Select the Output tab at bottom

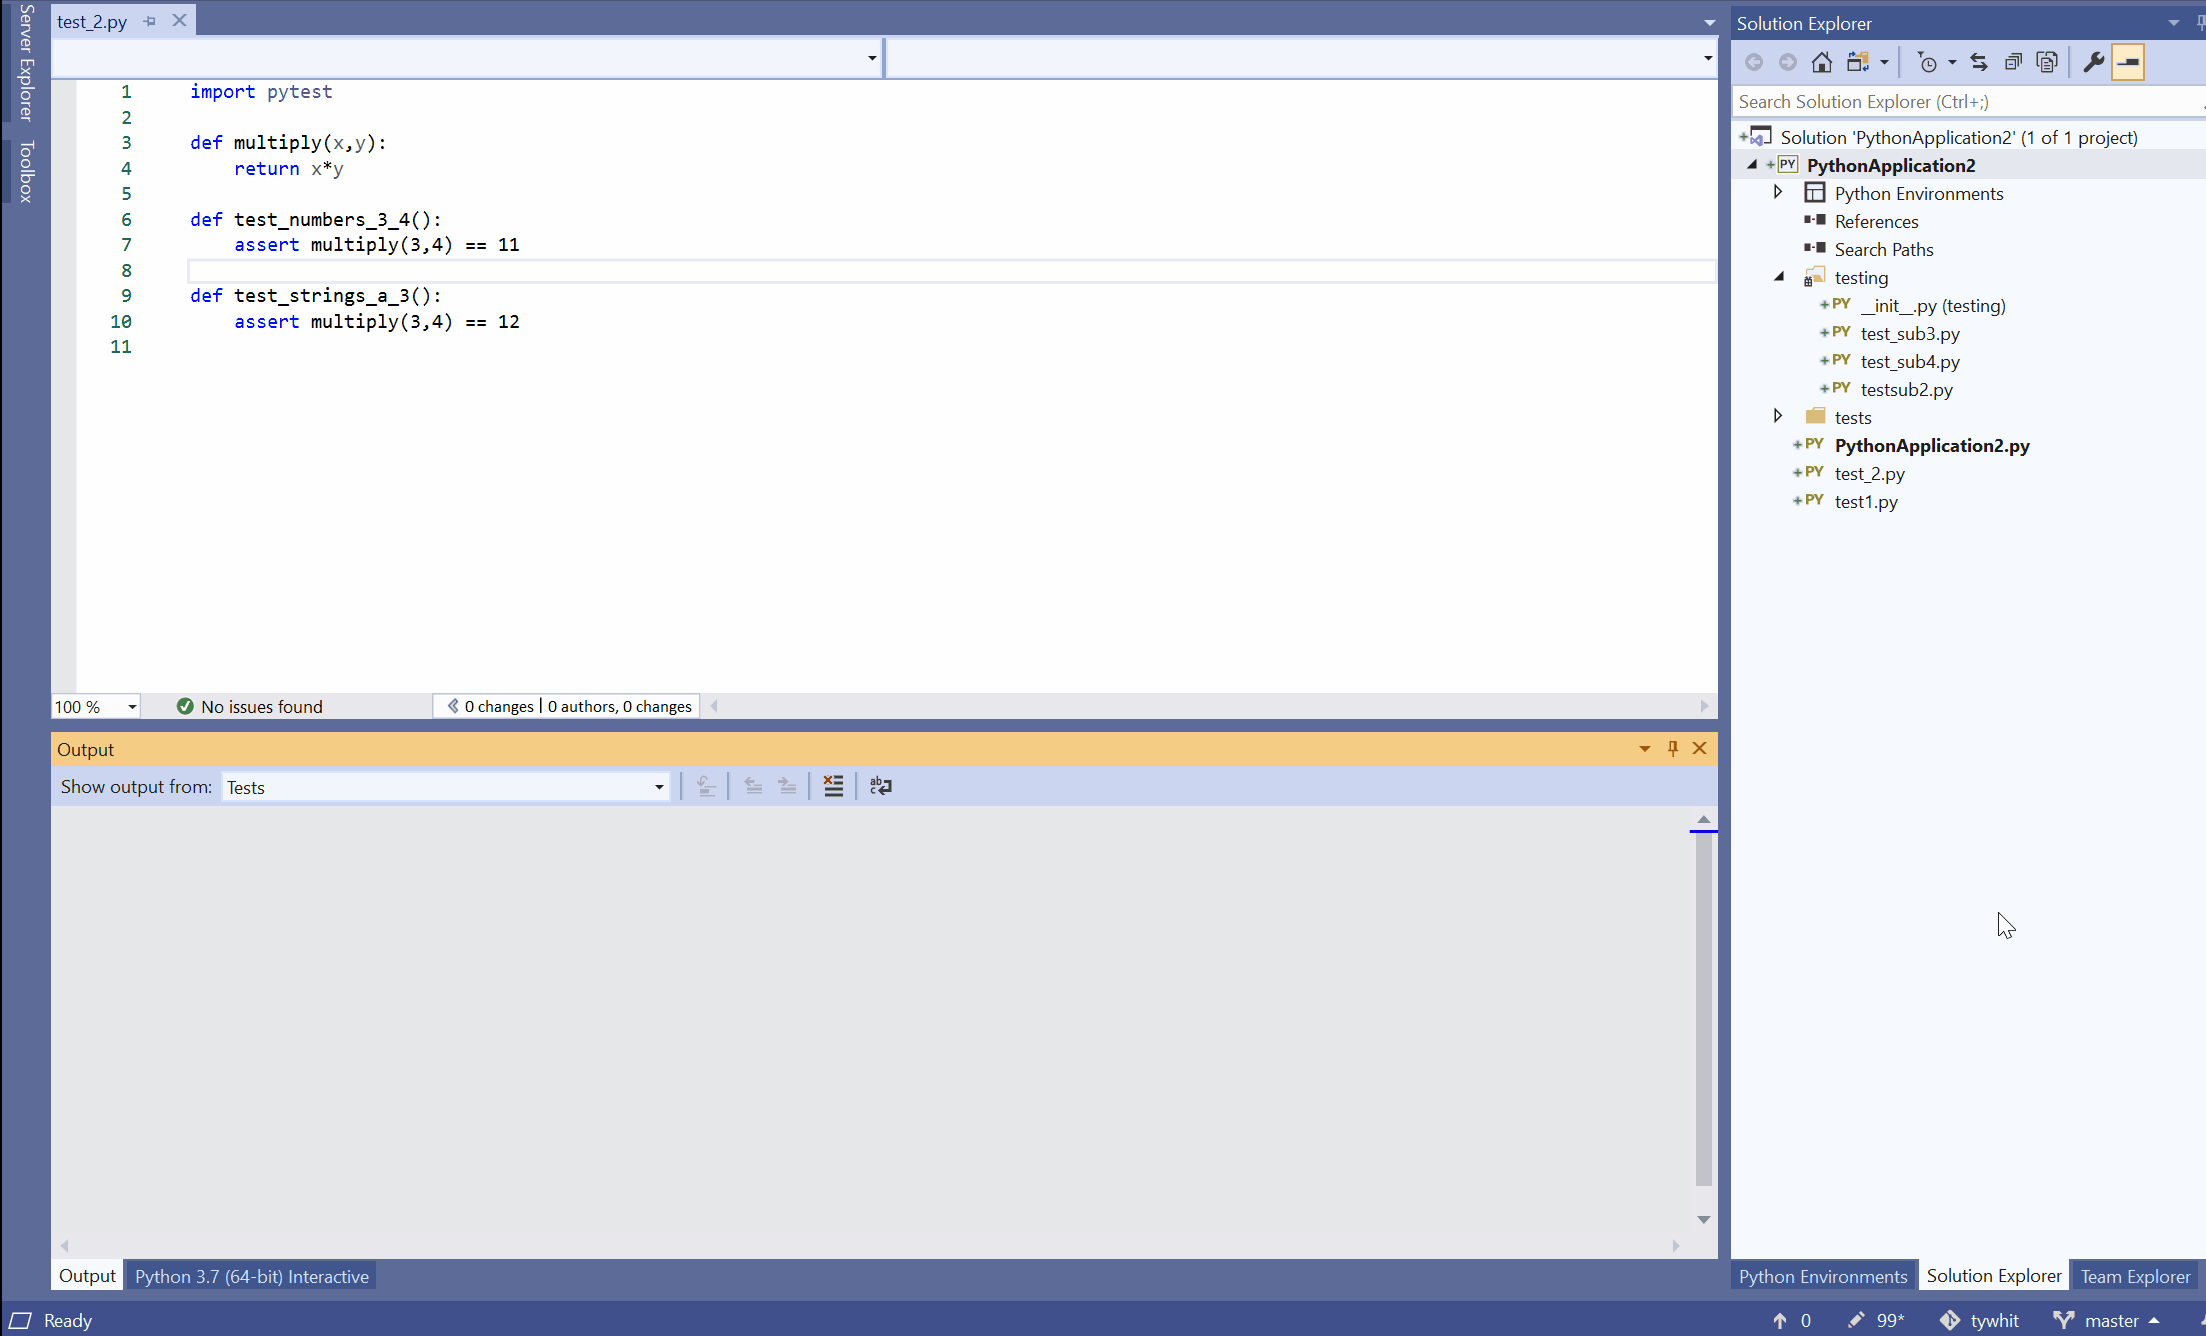[x=85, y=1276]
